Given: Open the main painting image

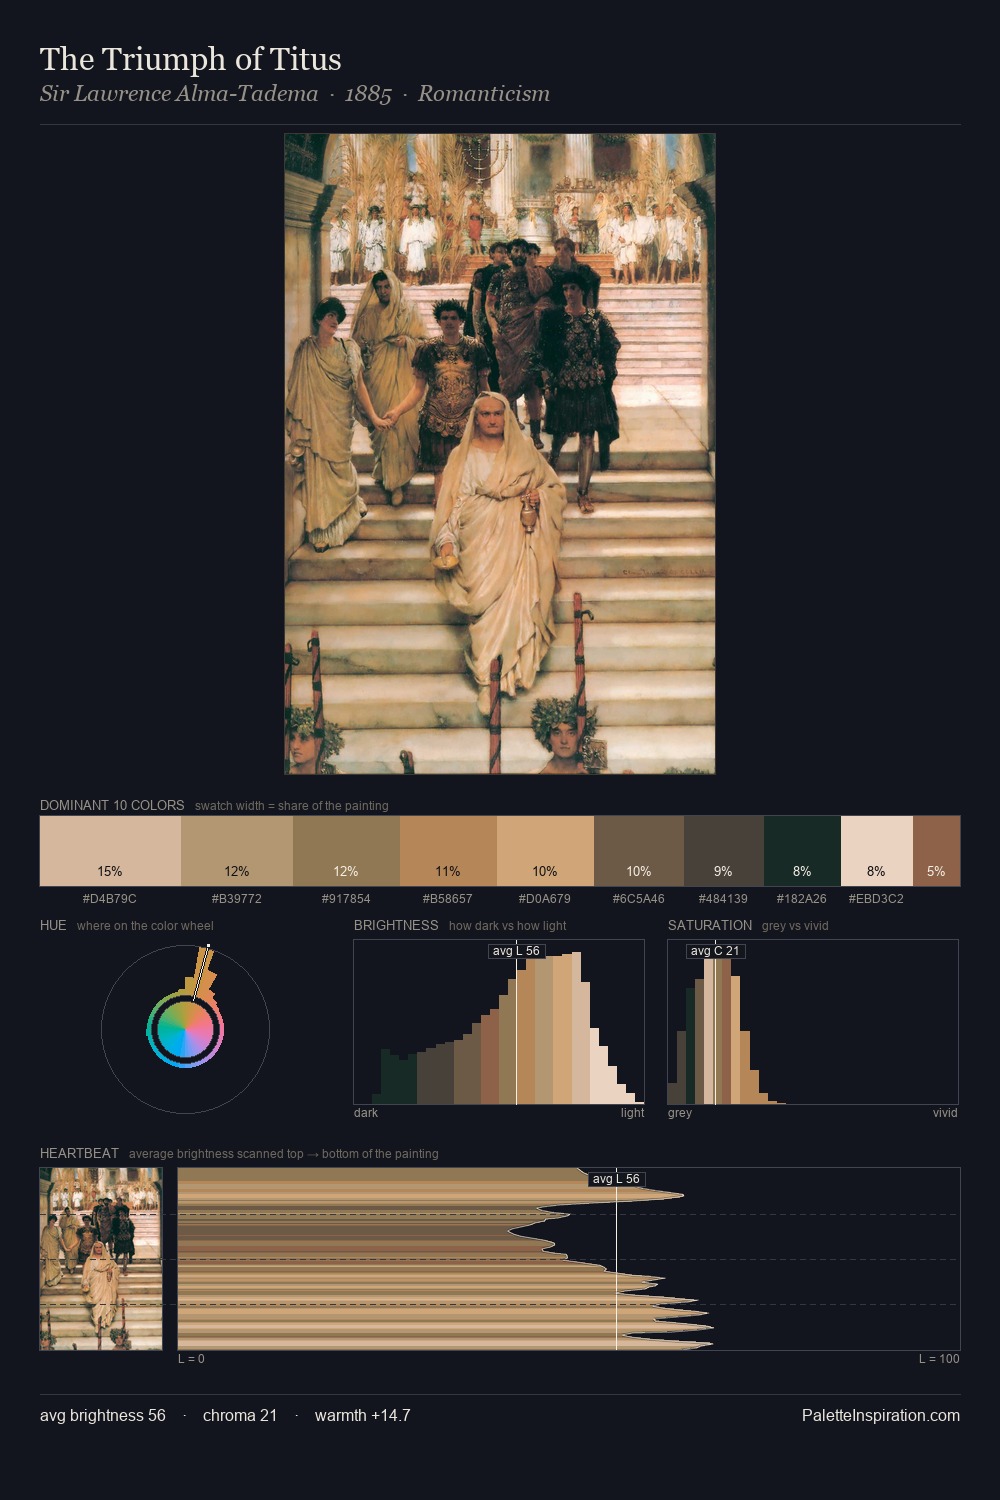Looking at the screenshot, I should pos(500,454).
